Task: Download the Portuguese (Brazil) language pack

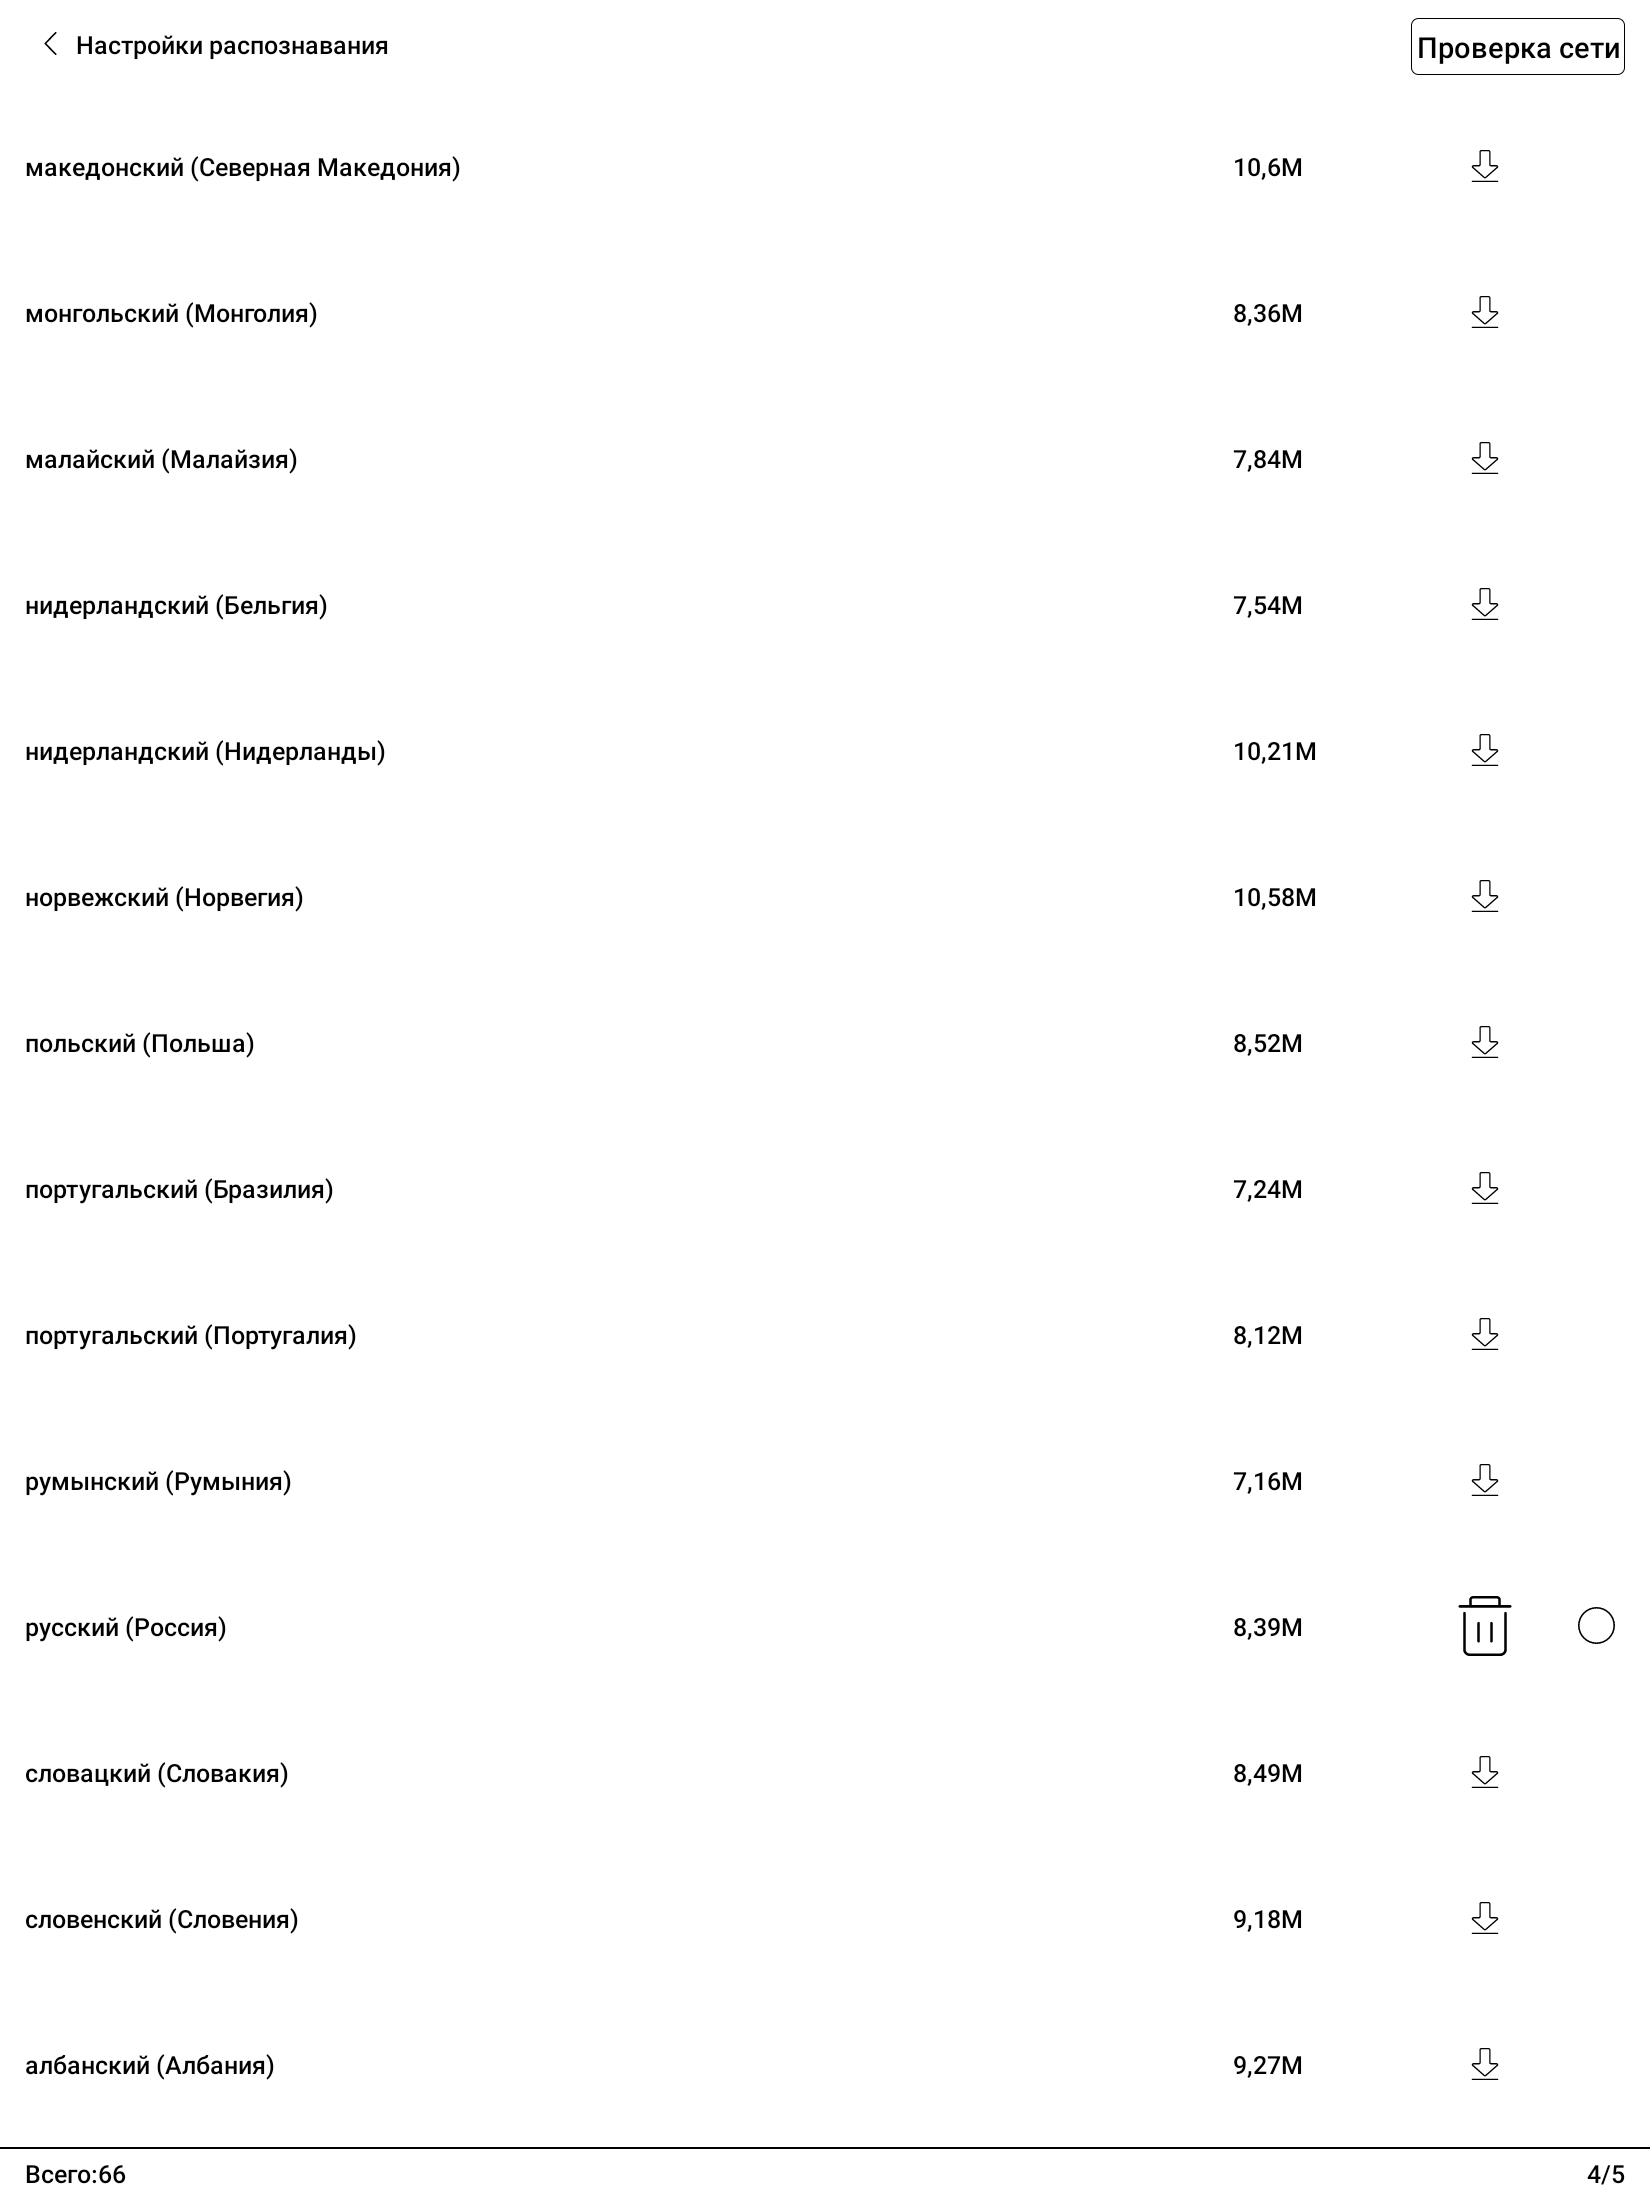Action: (1485, 1188)
